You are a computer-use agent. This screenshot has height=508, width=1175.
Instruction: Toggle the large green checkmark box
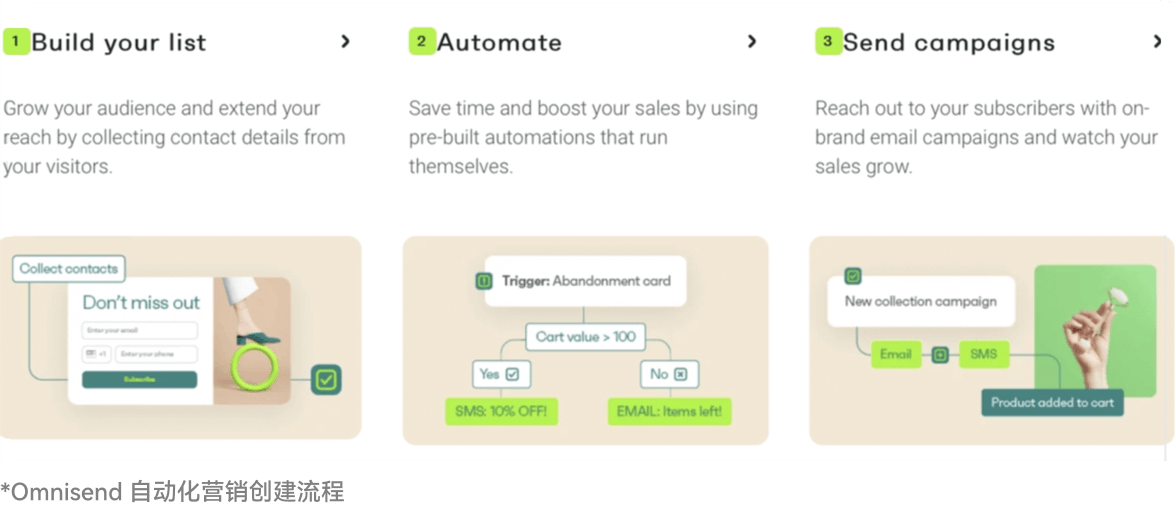pos(327,379)
